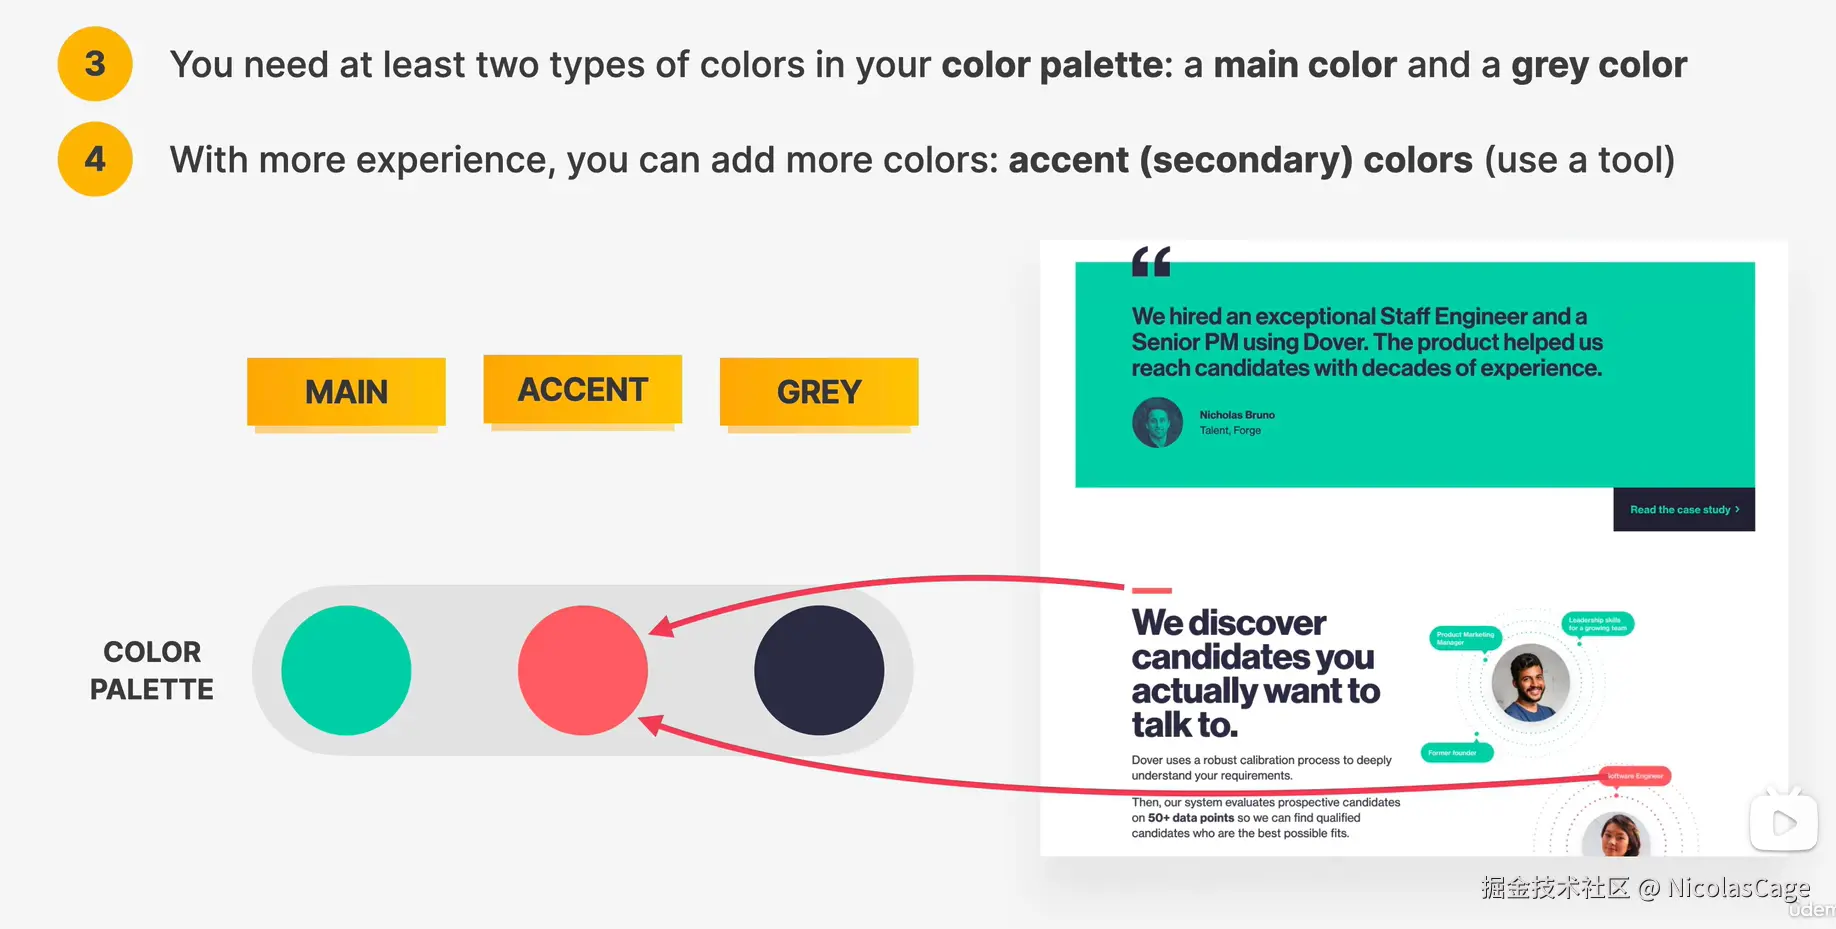Click the "We discover candidates" heading
Viewport: 1836px width, 929px height.
tap(1255, 673)
